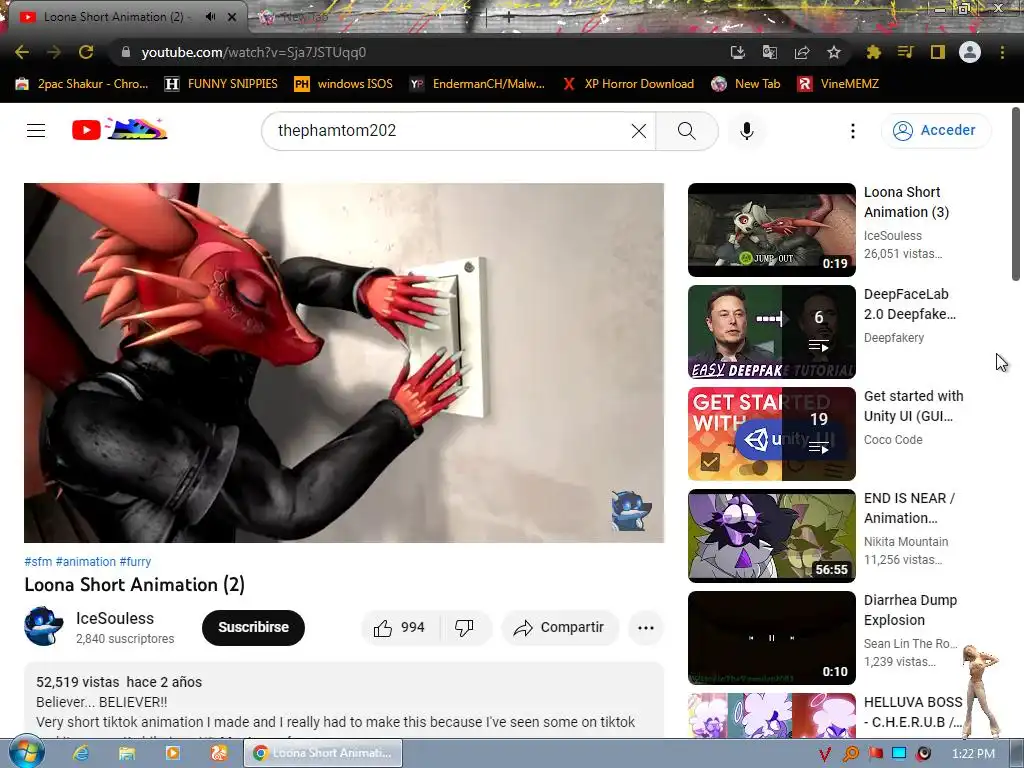This screenshot has height=768, width=1024.
Task: Clear the search text with X
Action: 639,131
